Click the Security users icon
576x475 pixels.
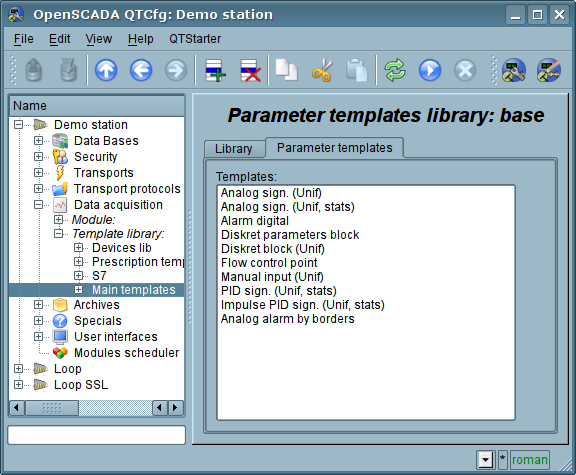point(60,157)
